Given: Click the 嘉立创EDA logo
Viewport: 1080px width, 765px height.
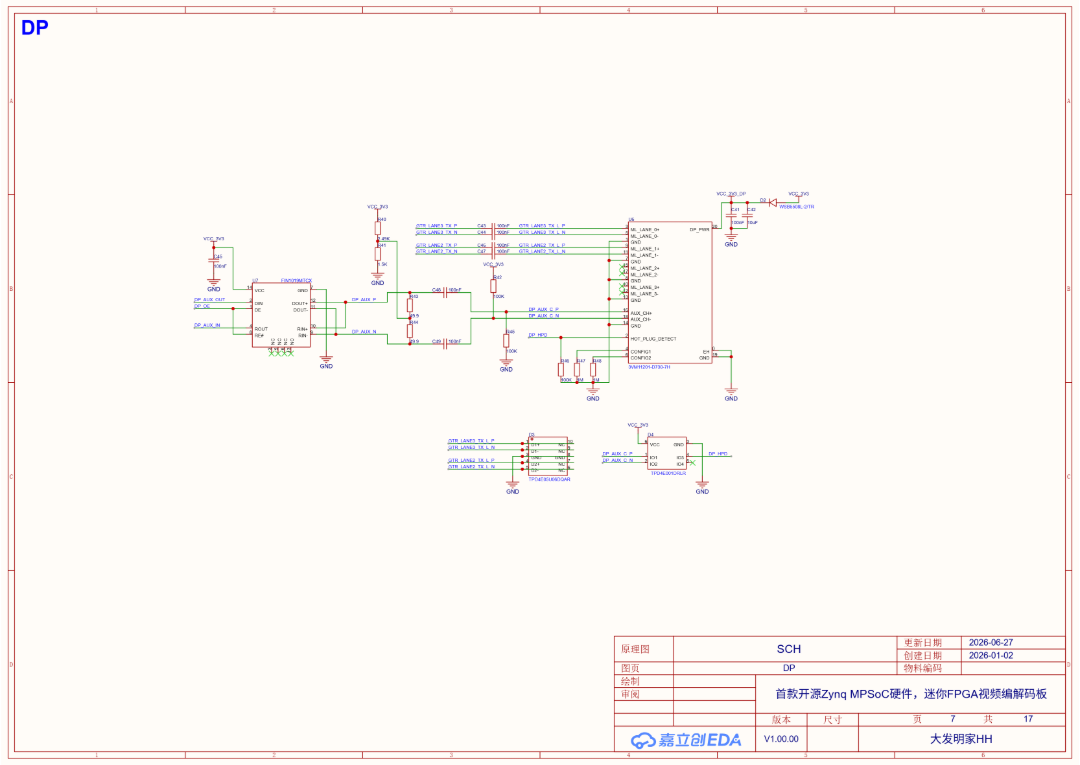Looking at the screenshot, I should 686,740.
